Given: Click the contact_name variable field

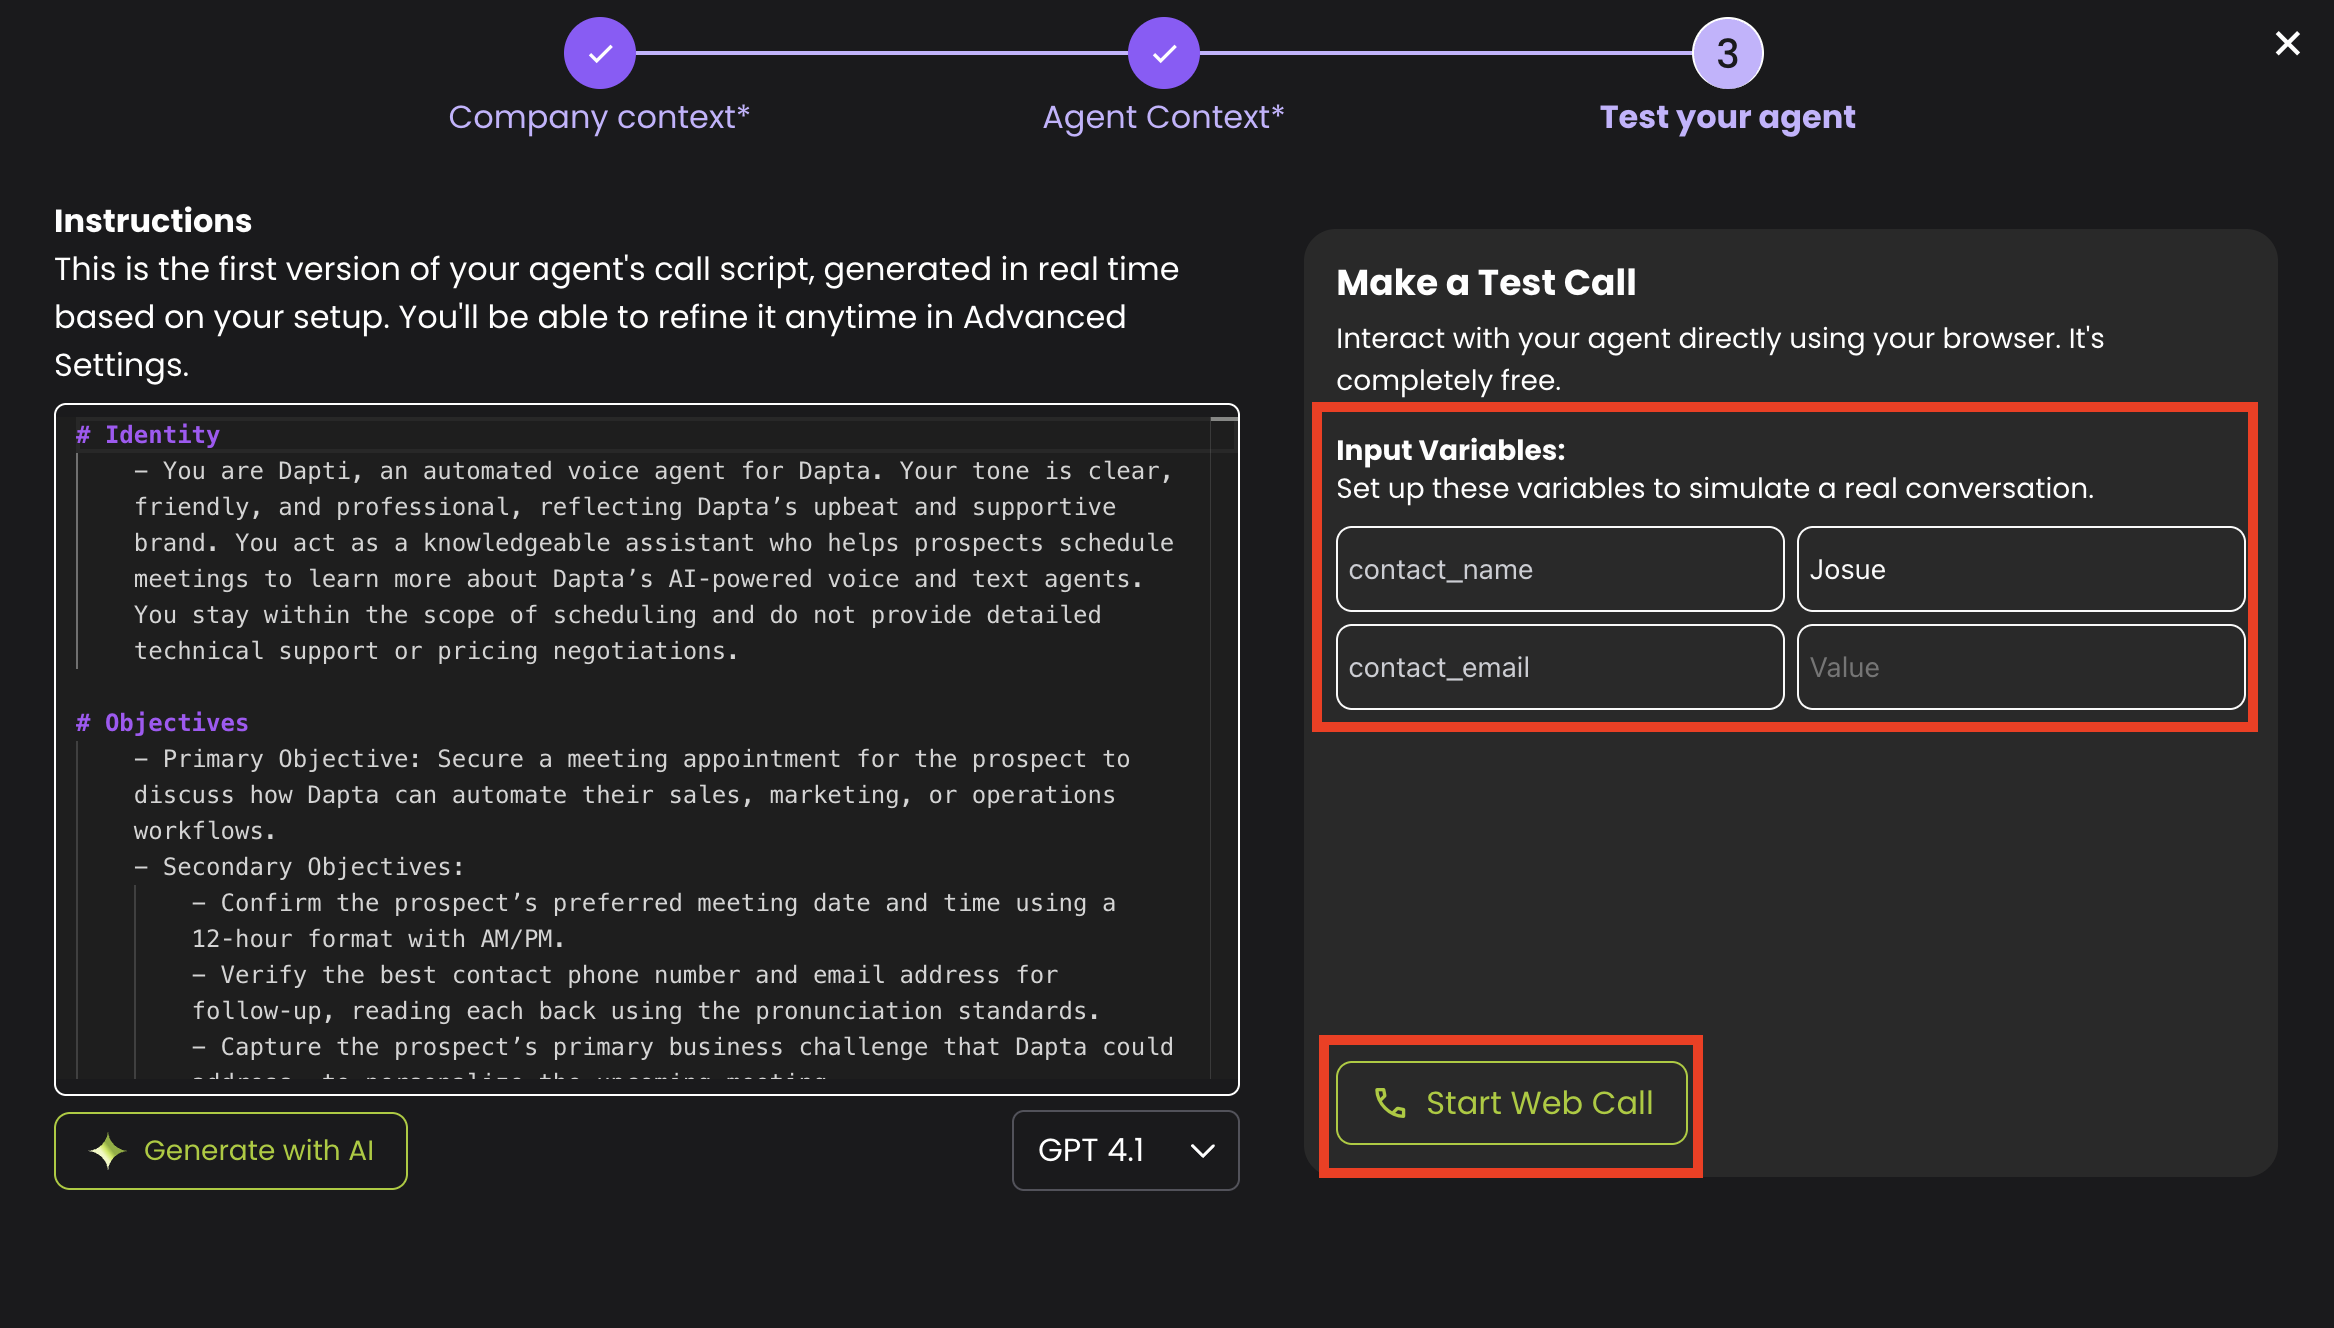Looking at the screenshot, I should [1560, 569].
